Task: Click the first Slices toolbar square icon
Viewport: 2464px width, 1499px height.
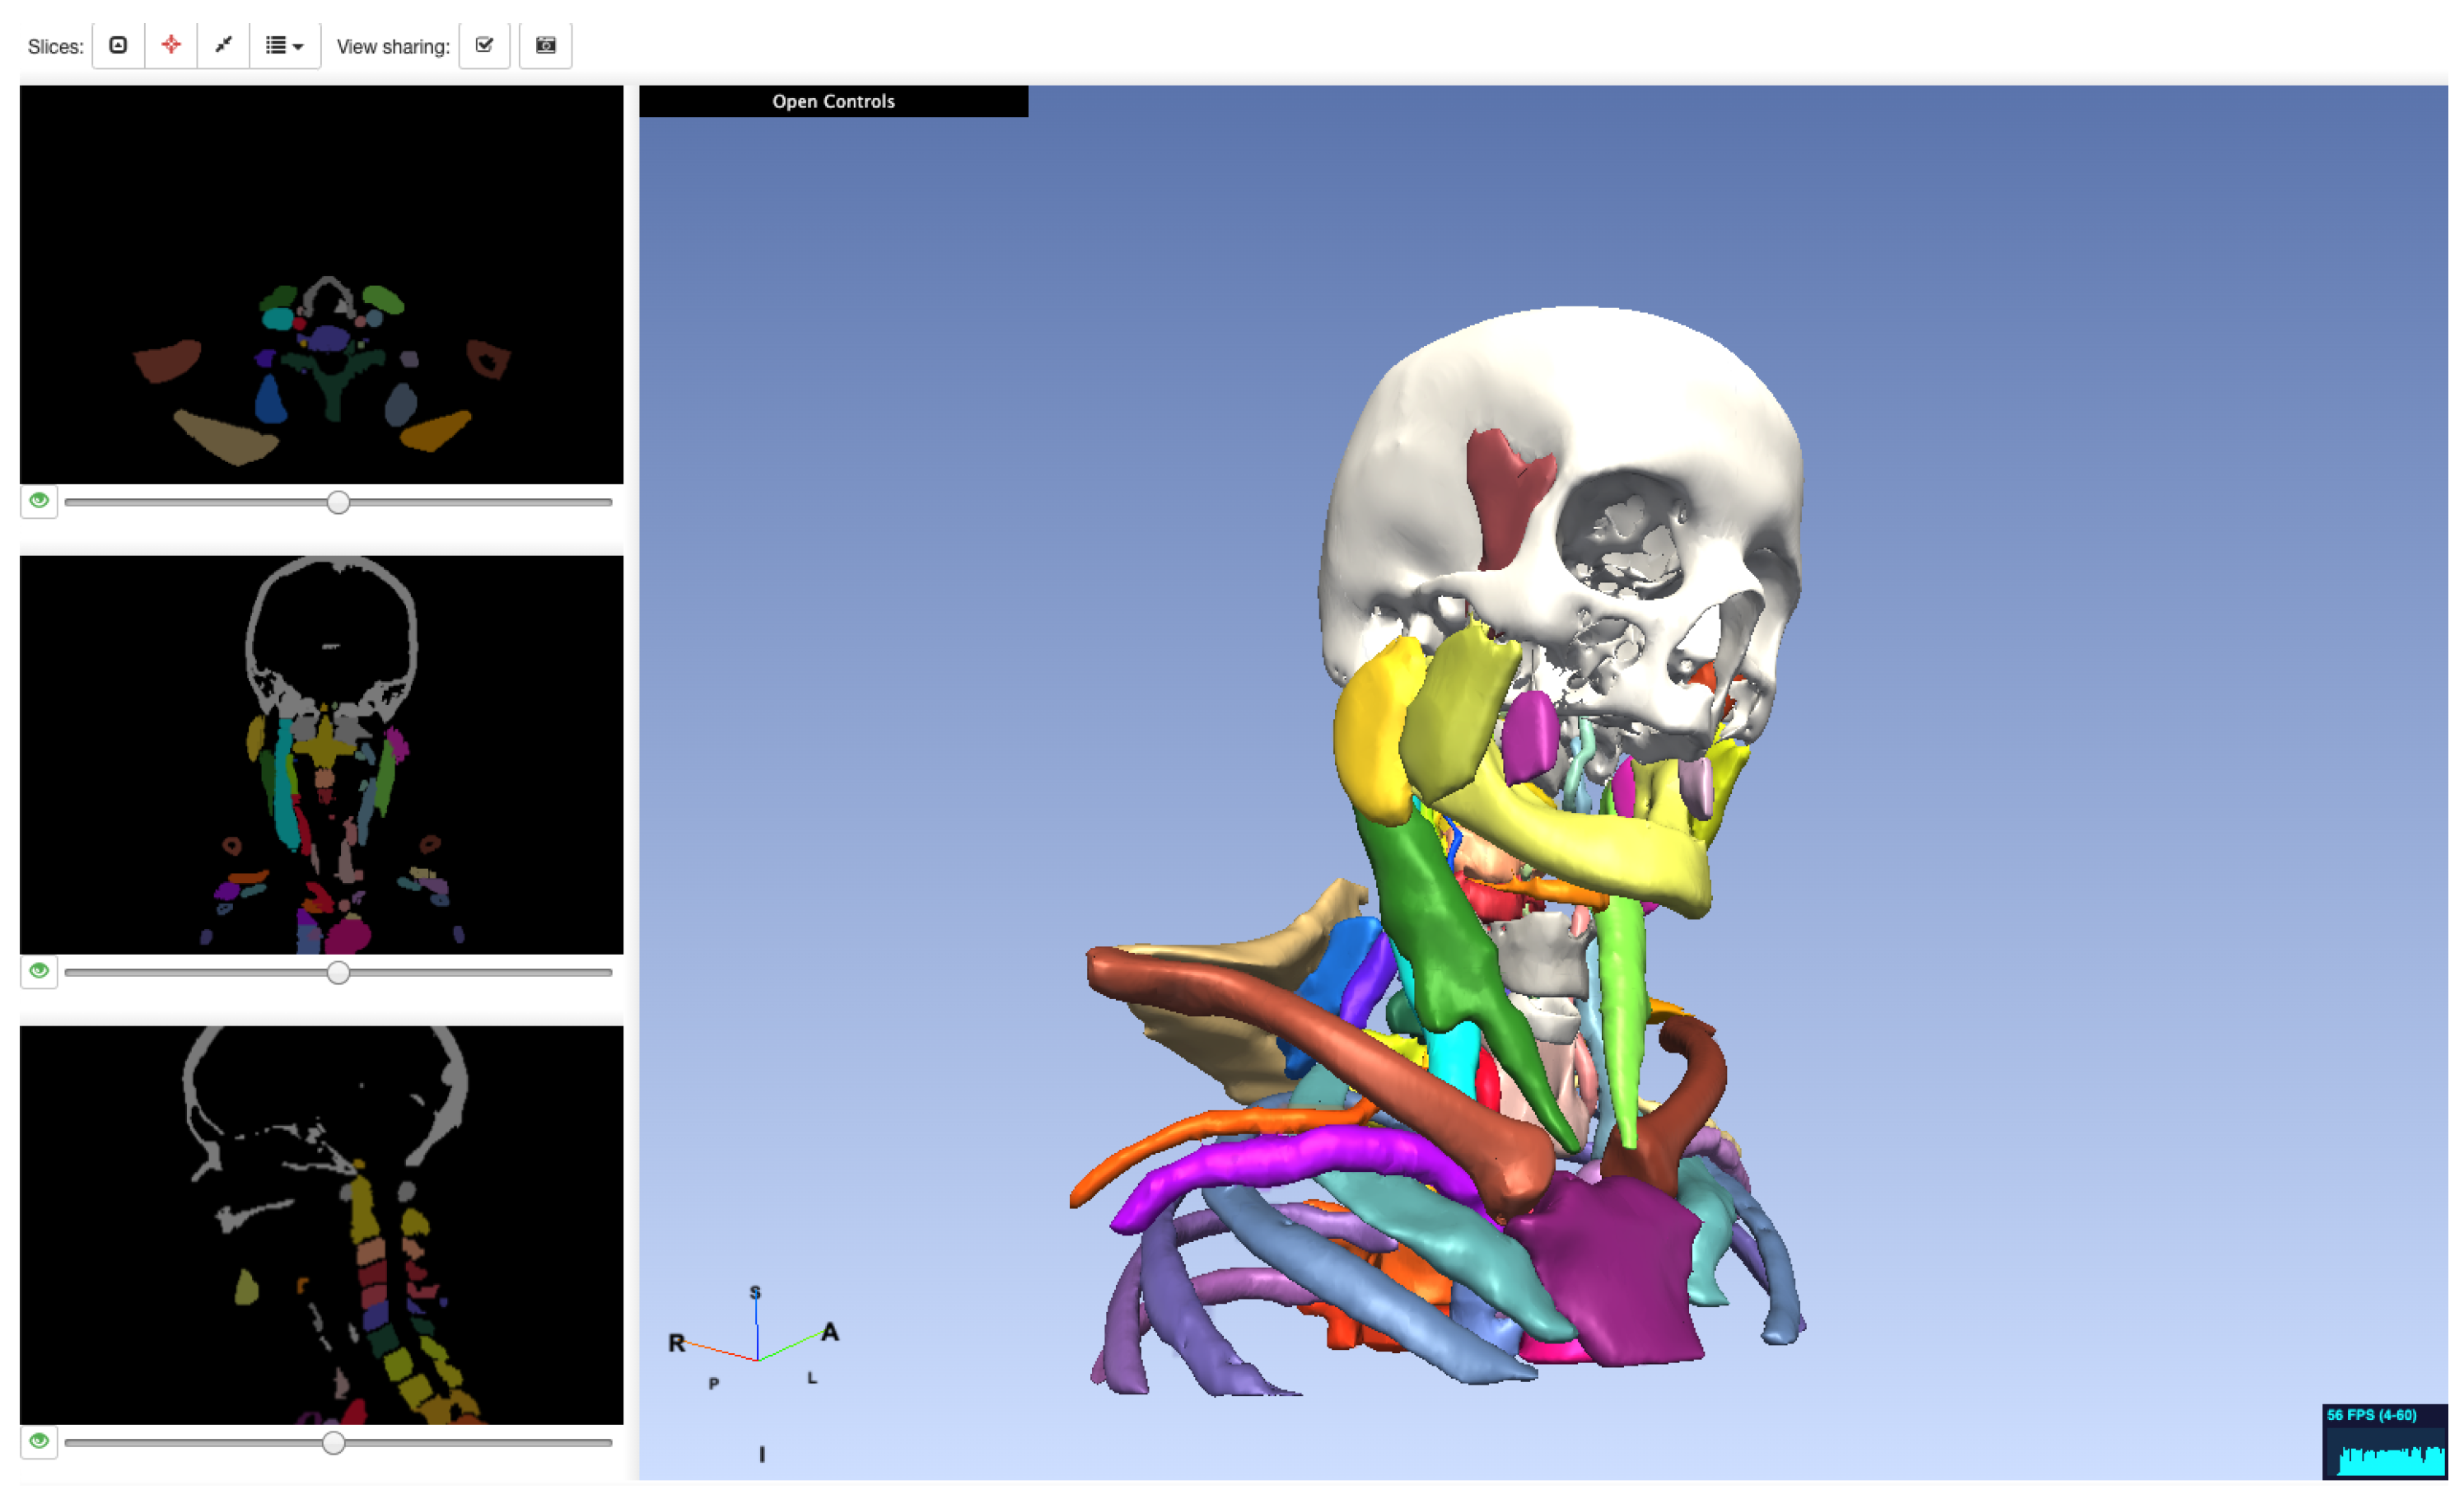Action: click(x=118, y=46)
